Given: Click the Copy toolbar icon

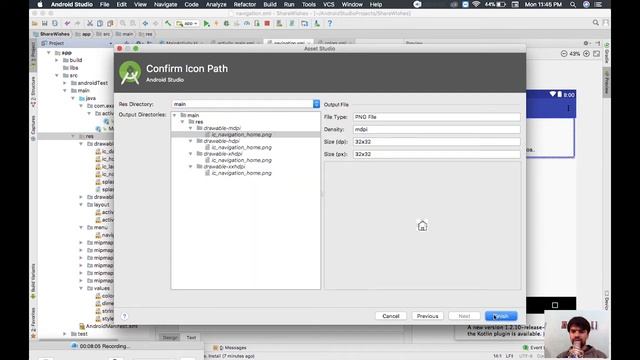Looking at the screenshot, I should (100, 24).
